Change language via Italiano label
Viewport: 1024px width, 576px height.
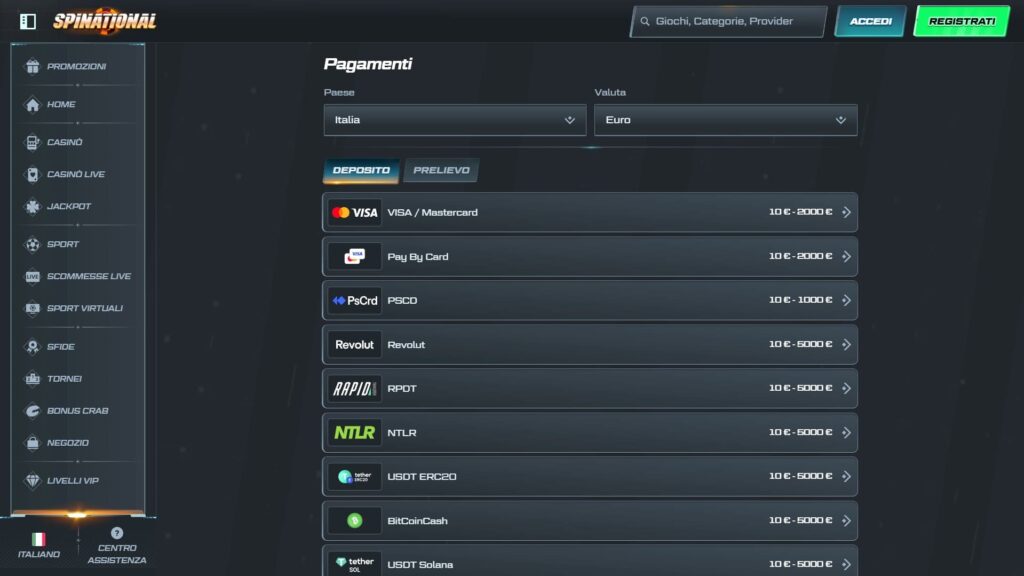[x=39, y=554]
